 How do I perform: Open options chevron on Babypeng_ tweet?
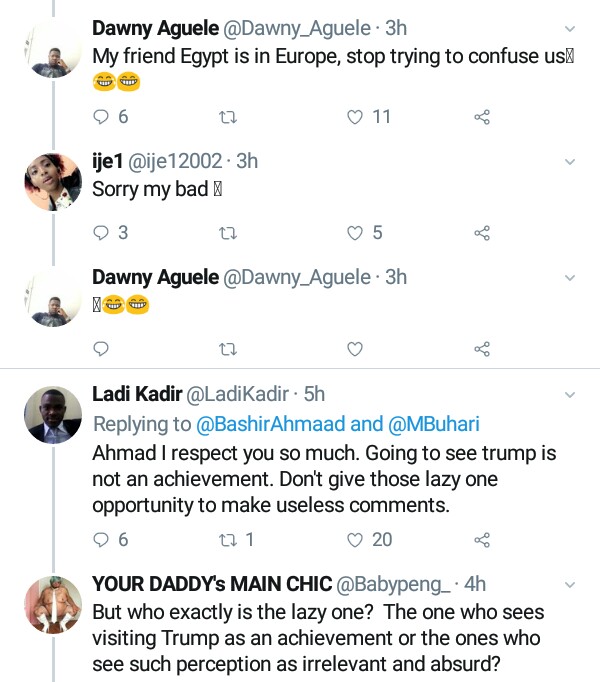coord(570,584)
